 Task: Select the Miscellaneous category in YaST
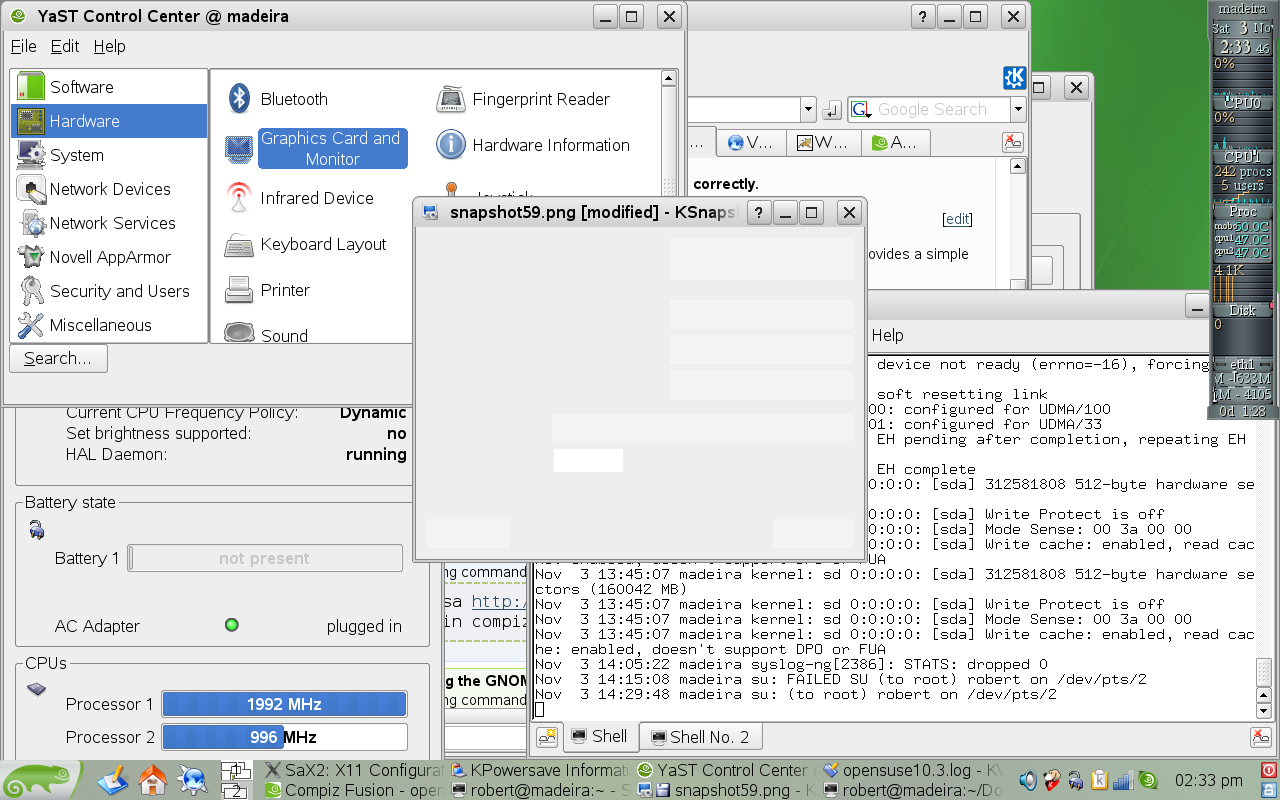pos(109,325)
